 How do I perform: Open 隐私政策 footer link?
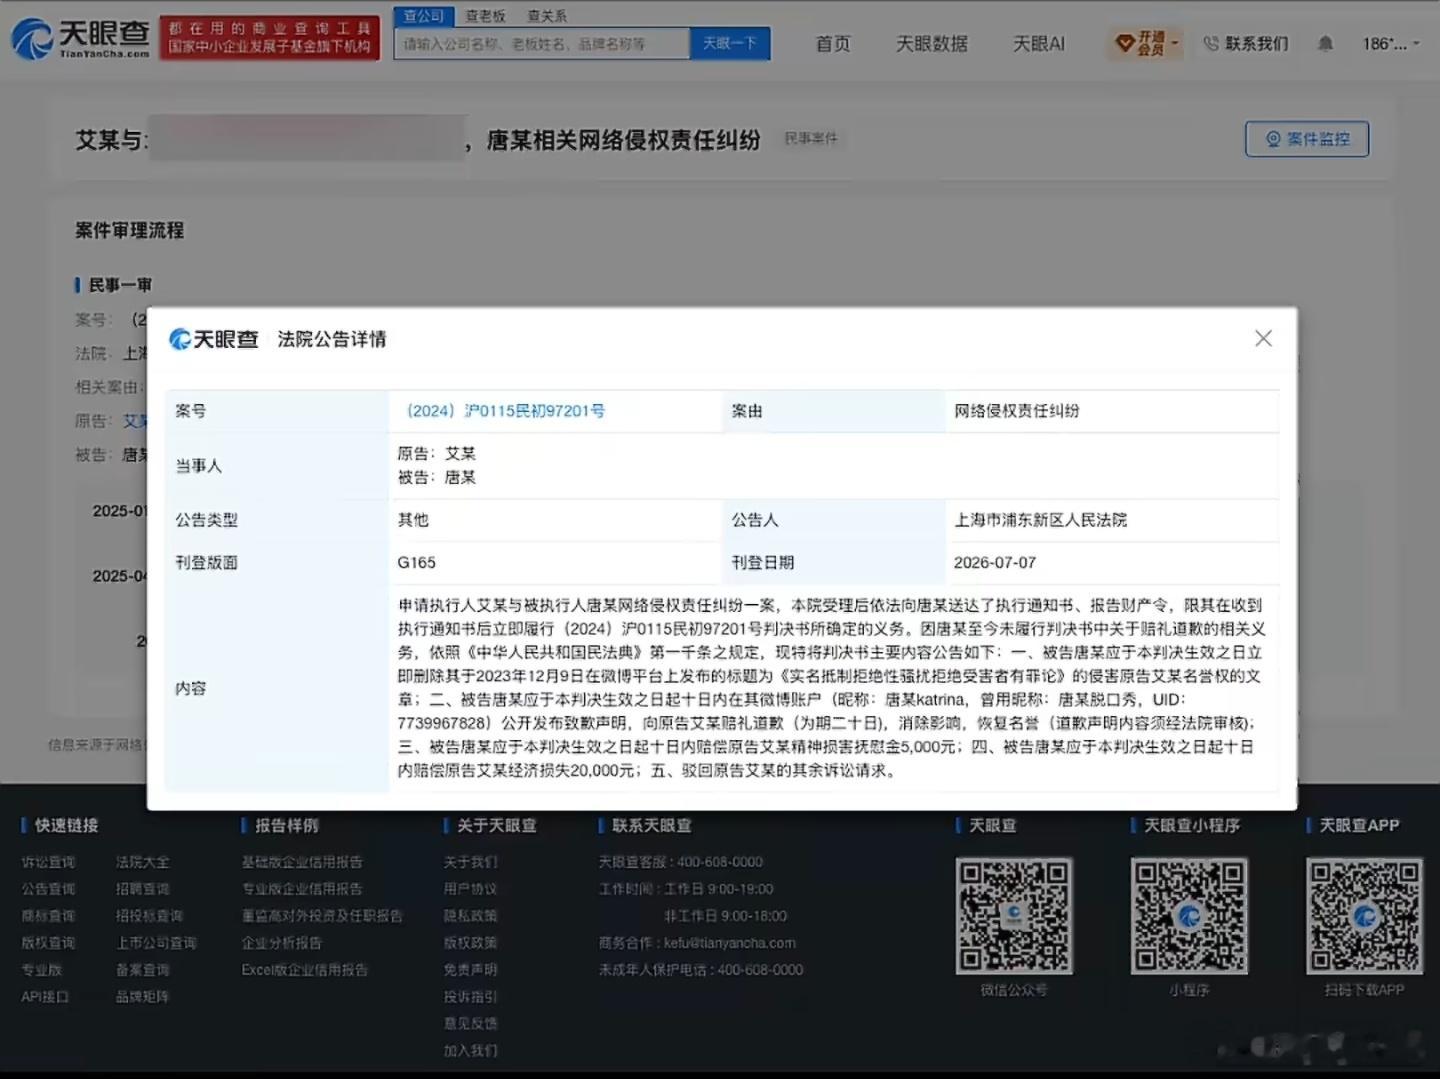click(x=470, y=916)
